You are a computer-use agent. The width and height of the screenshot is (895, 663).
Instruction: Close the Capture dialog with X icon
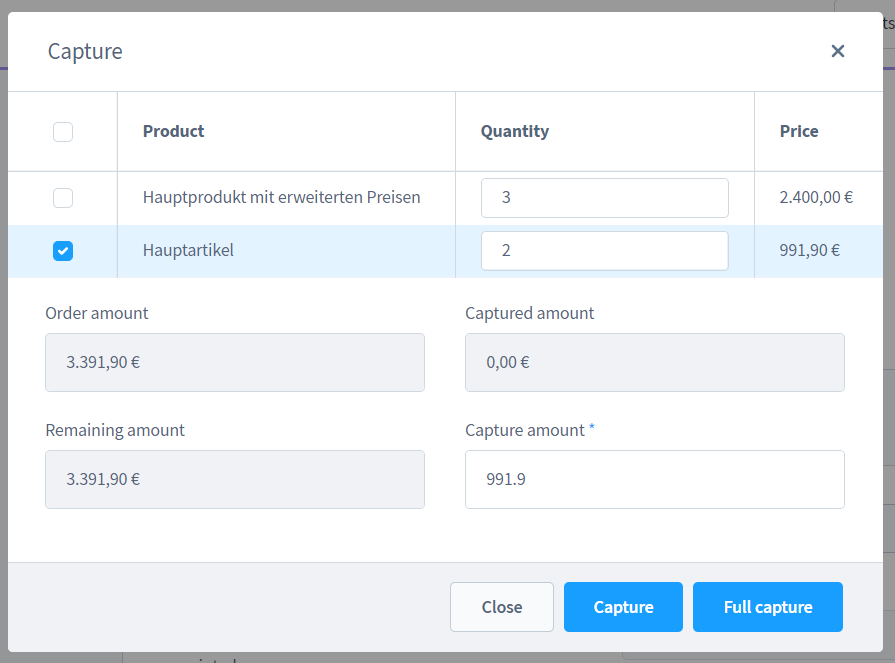tap(837, 51)
